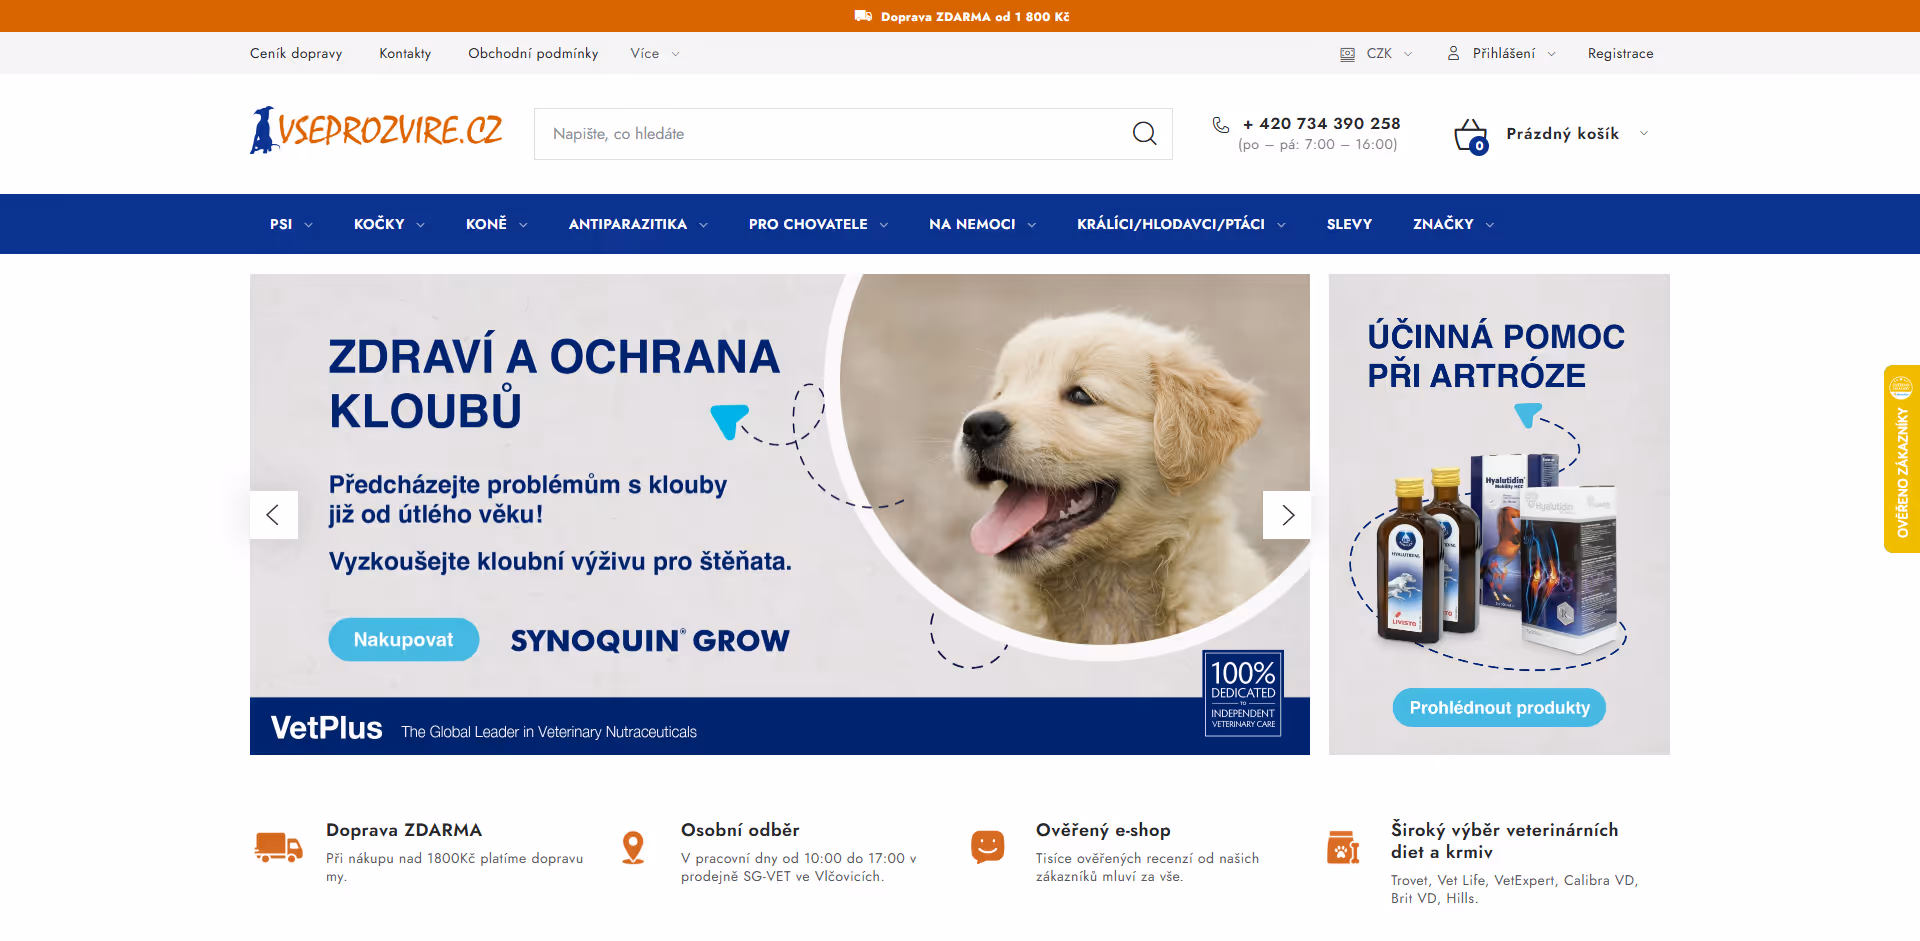Image resolution: width=1920 pixels, height=941 pixels.
Task: Click the Prohlédnout produkty button
Action: (x=1499, y=708)
